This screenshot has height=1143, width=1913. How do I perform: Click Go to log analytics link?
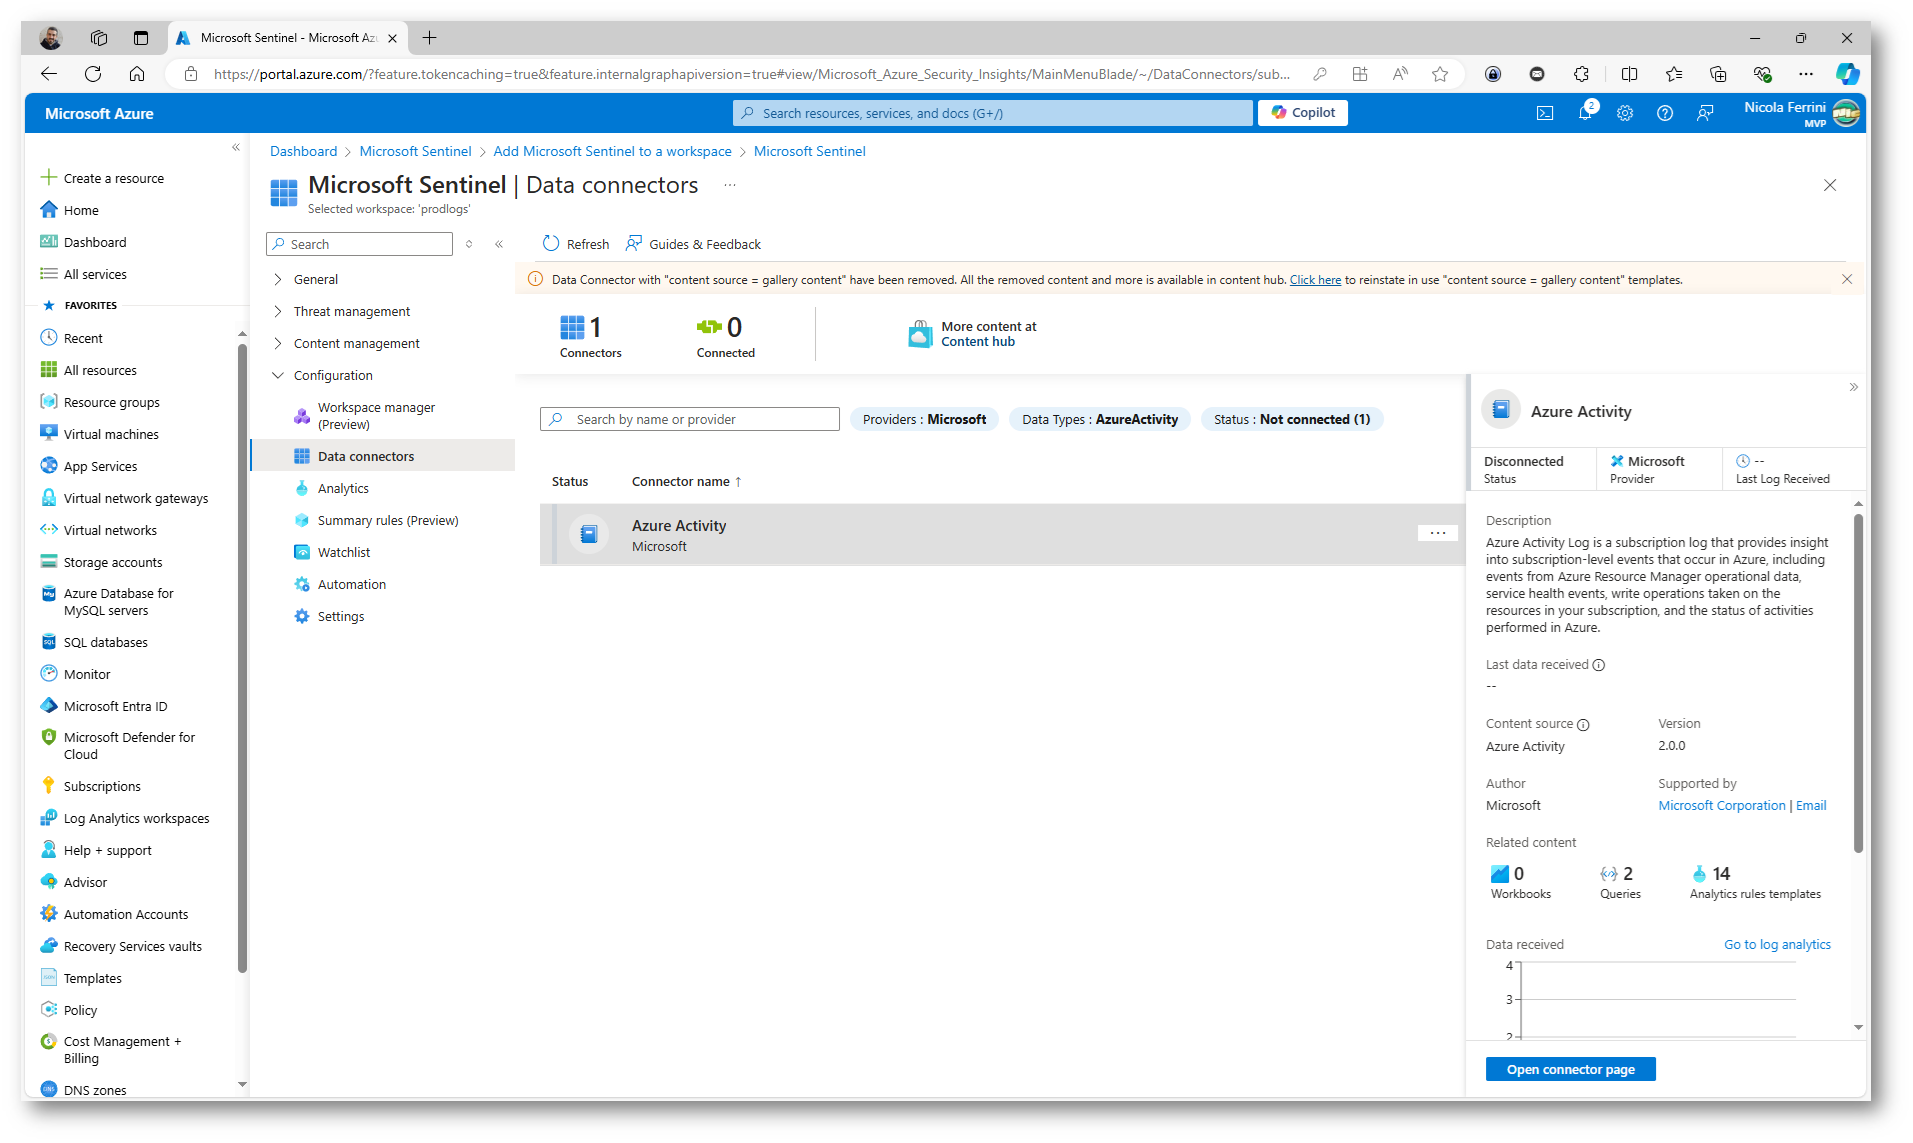(x=1777, y=944)
